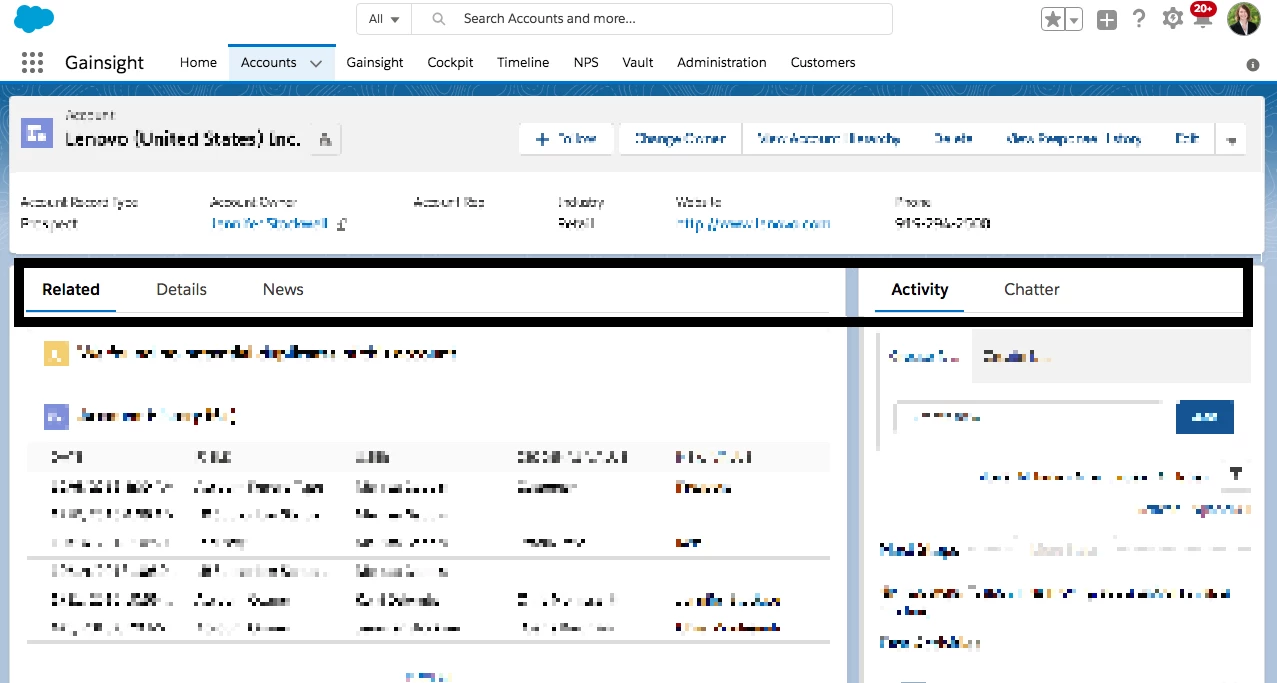This screenshot has width=1277, height=683.
Task: Expand the Favorites list arrow
Action: pyautogui.click(x=1074, y=19)
